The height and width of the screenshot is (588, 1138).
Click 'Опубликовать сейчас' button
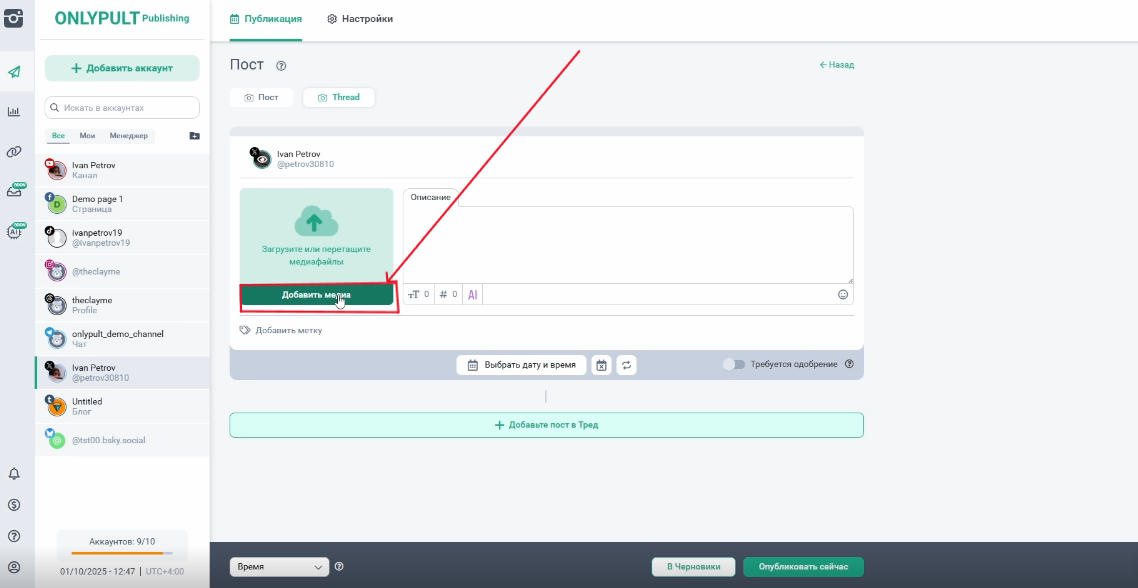pos(802,567)
